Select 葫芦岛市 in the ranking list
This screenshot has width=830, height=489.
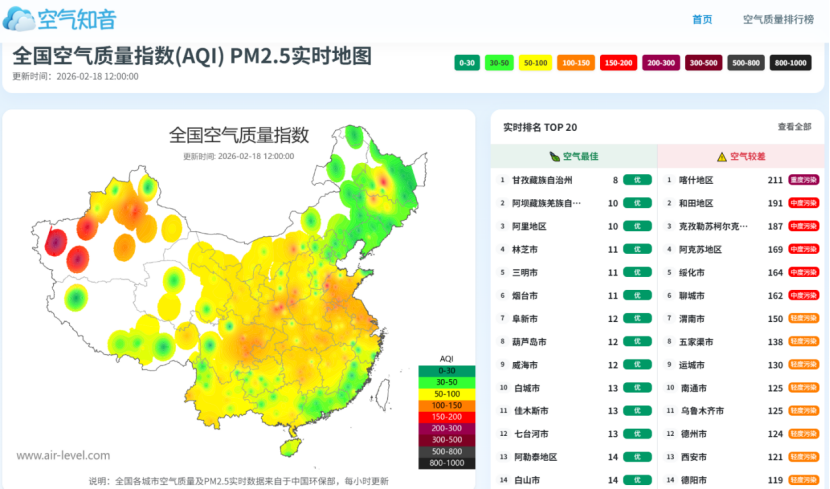529,342
